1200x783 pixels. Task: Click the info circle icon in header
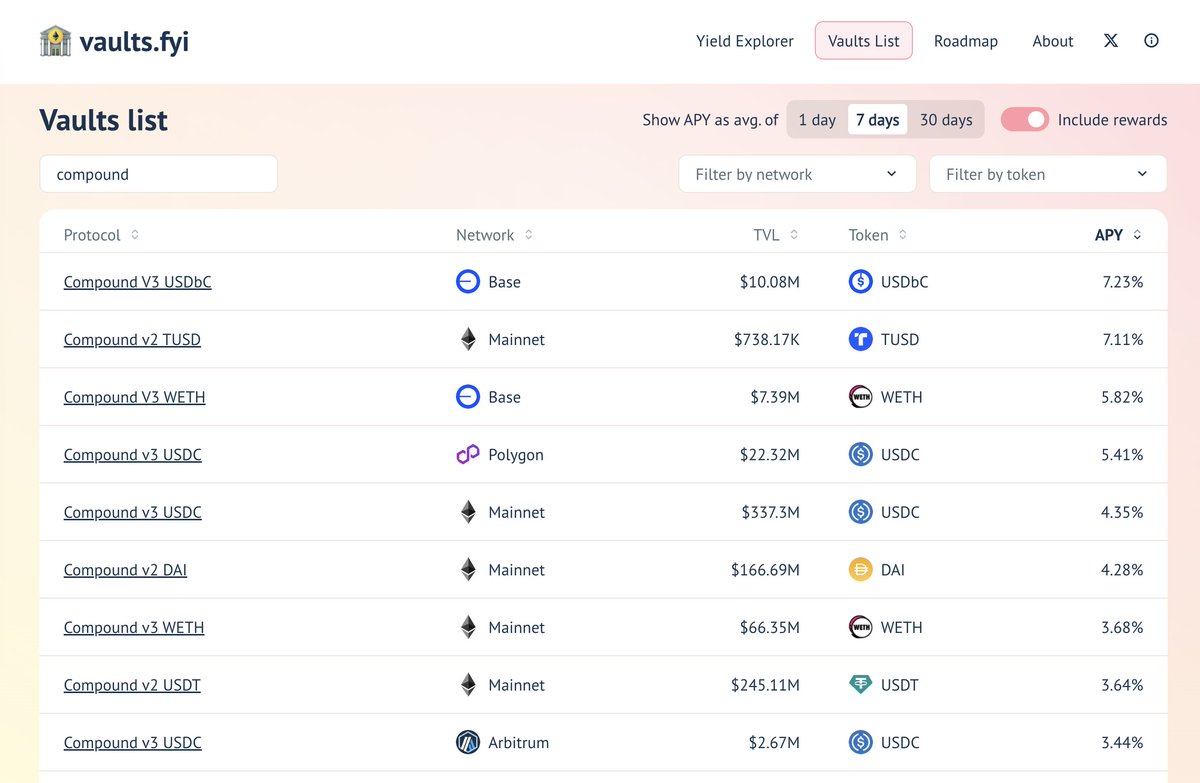[x=1151, y=41]
